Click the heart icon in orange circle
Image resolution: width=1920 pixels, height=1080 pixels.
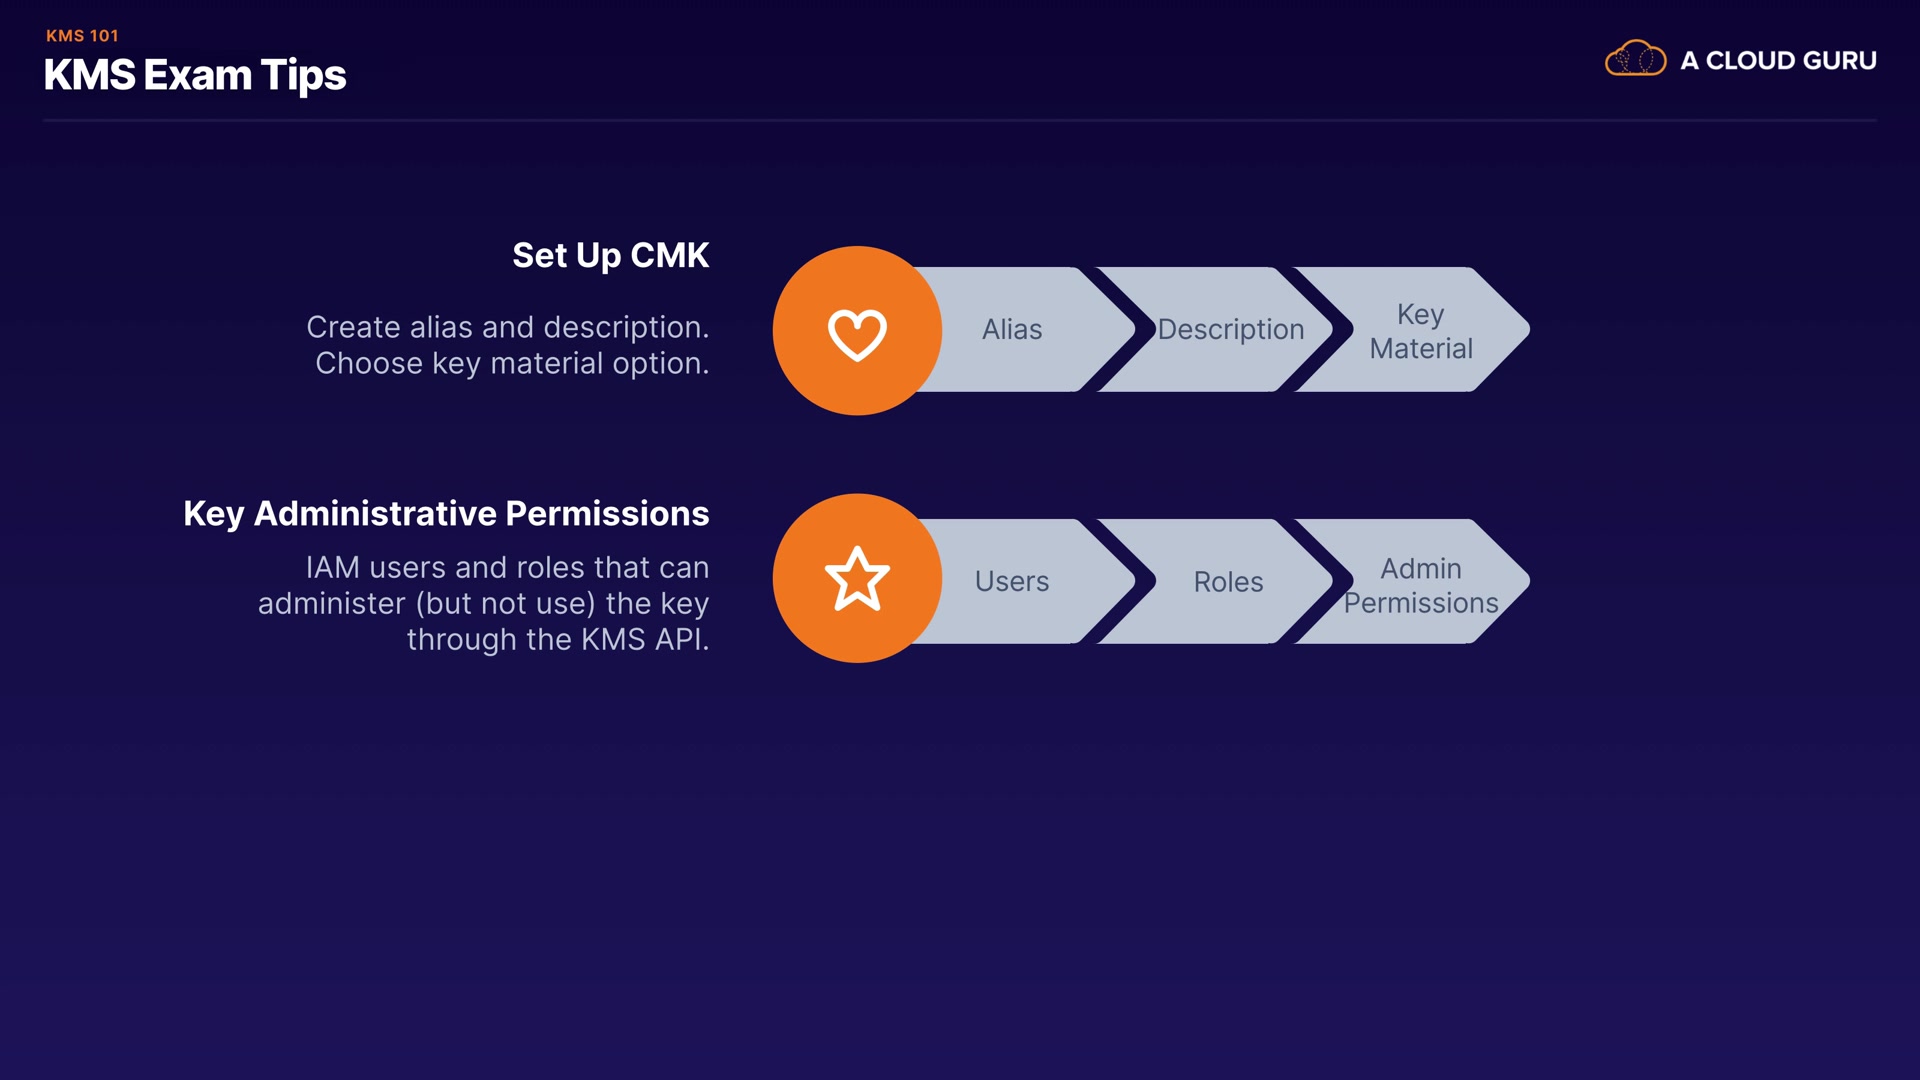tap(857, 332)
